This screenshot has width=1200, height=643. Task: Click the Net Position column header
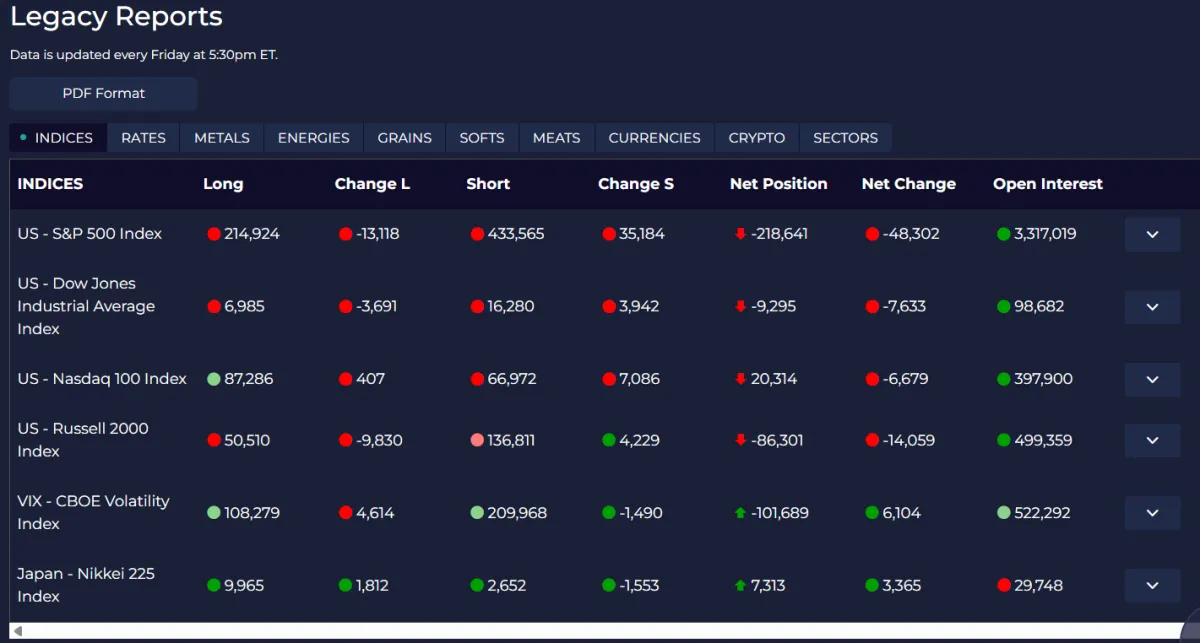tap(779, 184)
